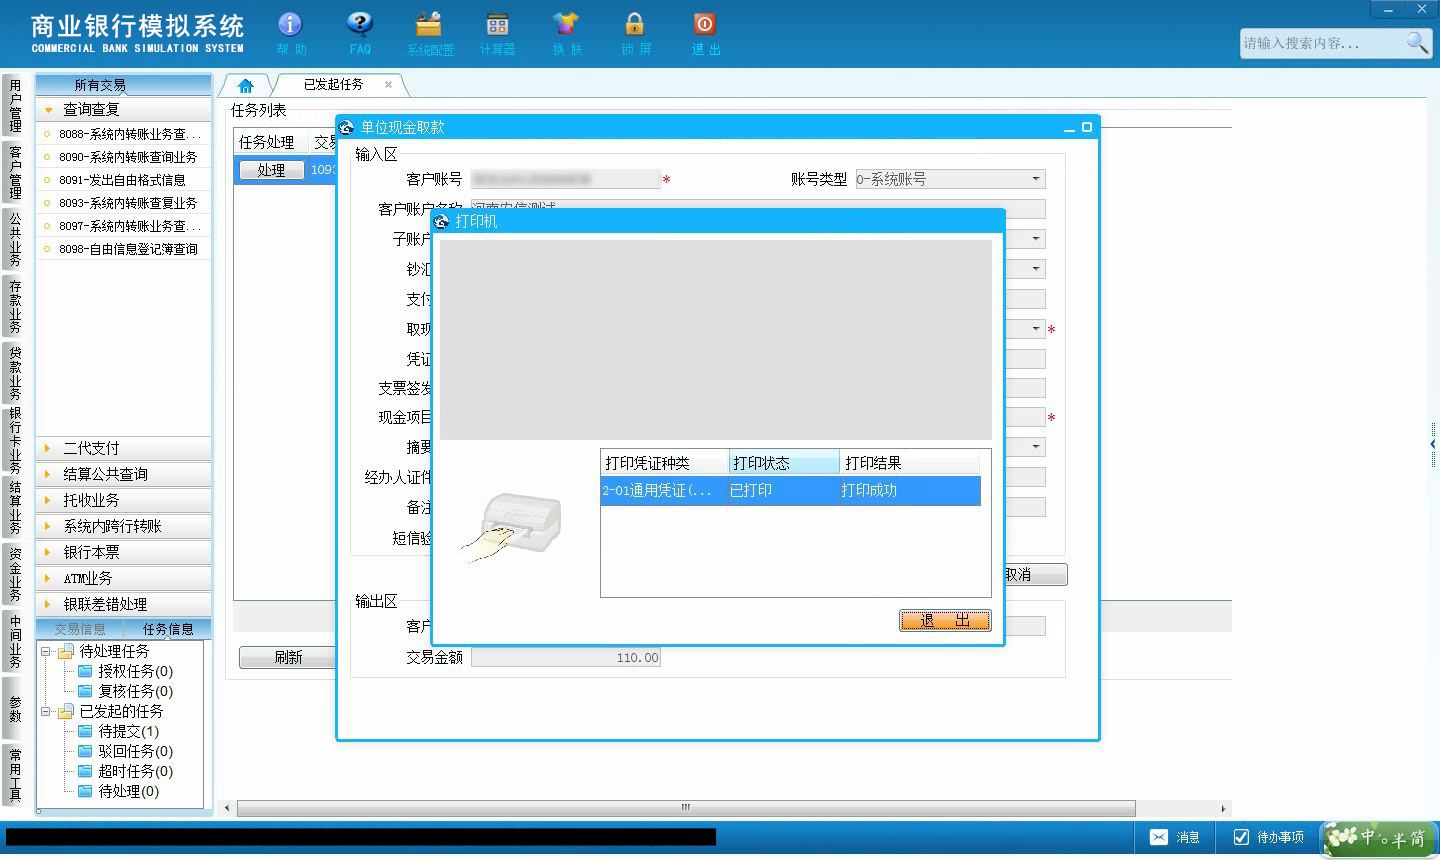Image resolution: width=1440 pixels, height=860 pixels.
Task: Open the 复核任务(0) tree item
Action: tap(135, 691)
